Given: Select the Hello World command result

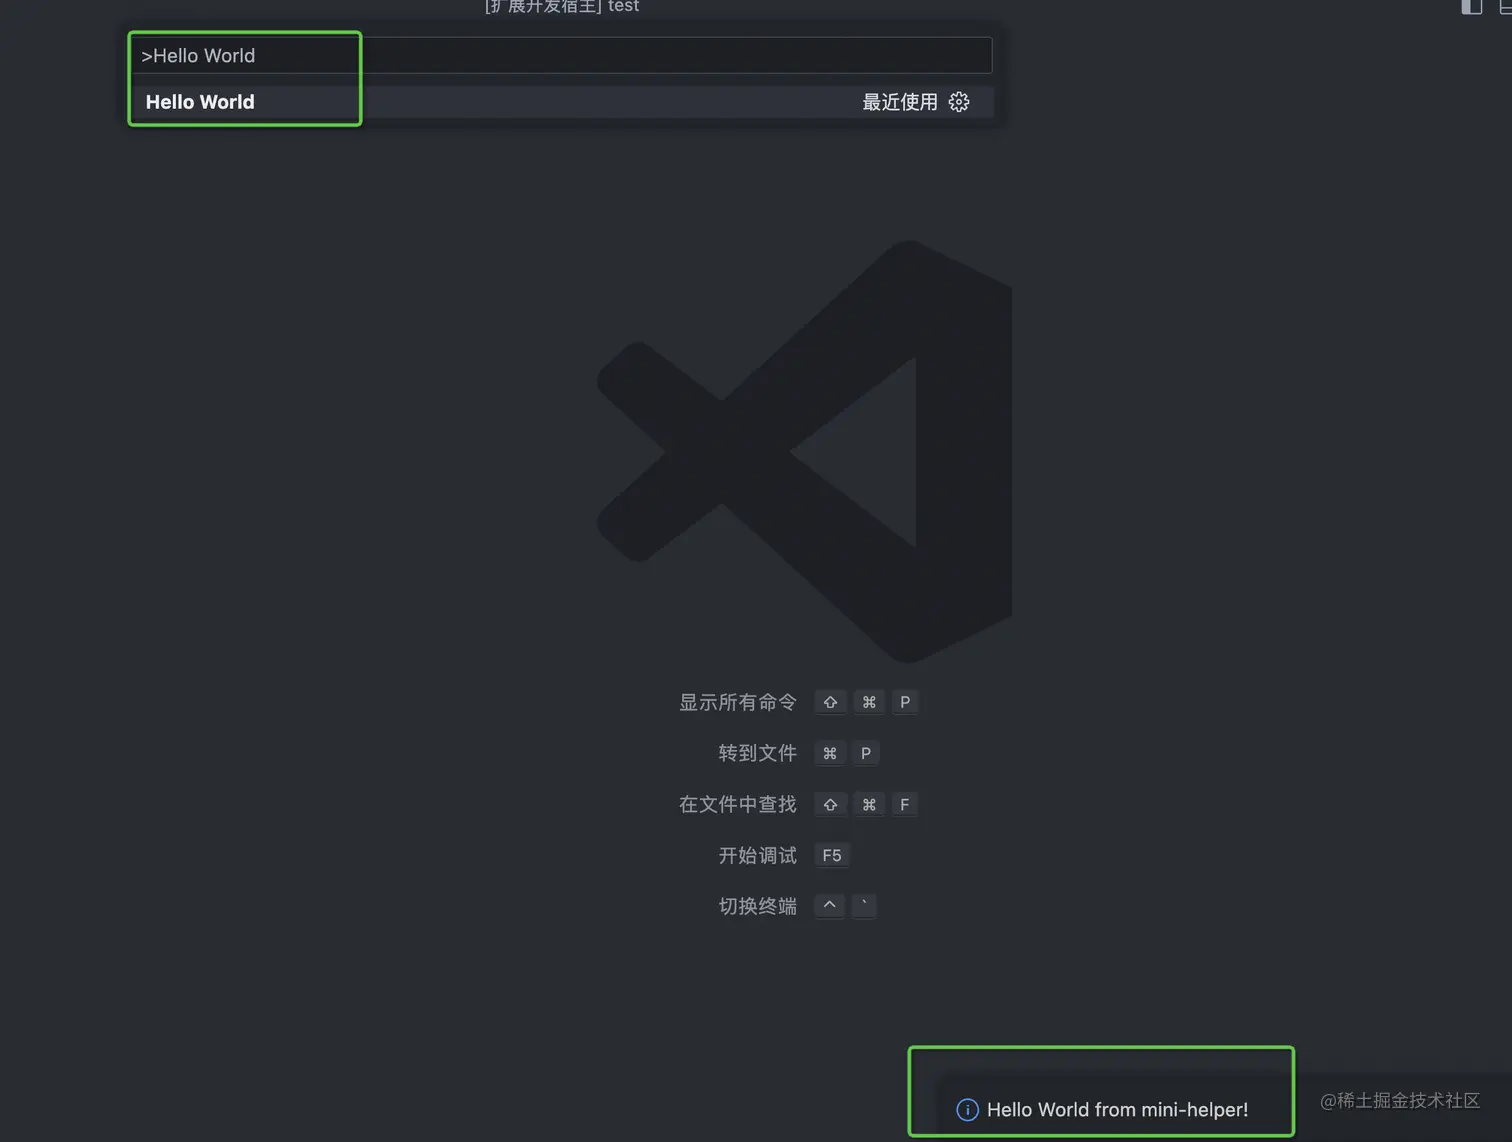Looking at the screenshot, I should point(562,102).
